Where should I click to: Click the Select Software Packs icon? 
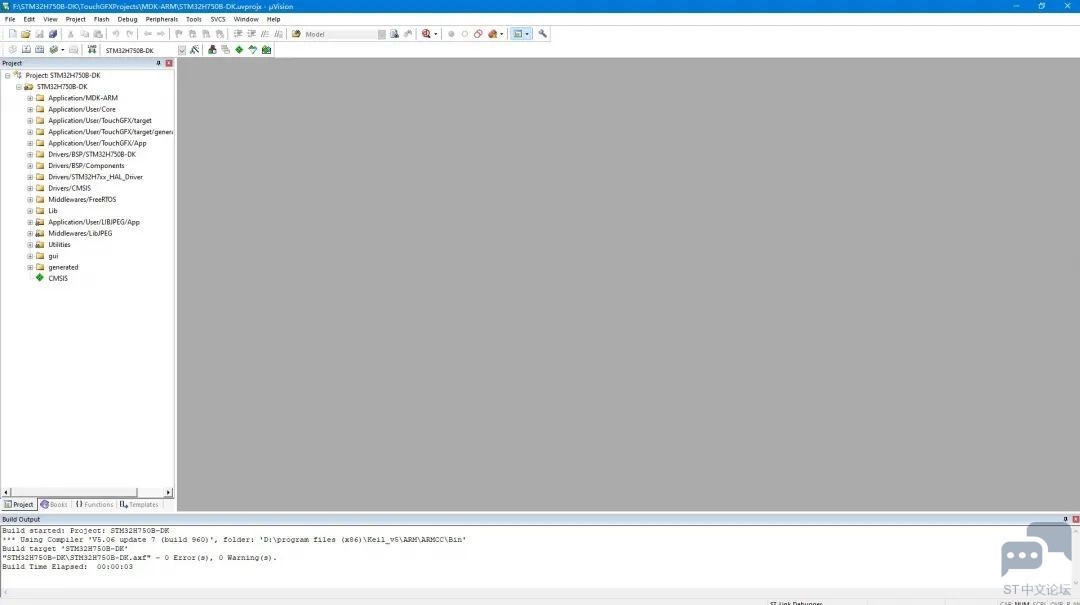click(x=253, y=50)
